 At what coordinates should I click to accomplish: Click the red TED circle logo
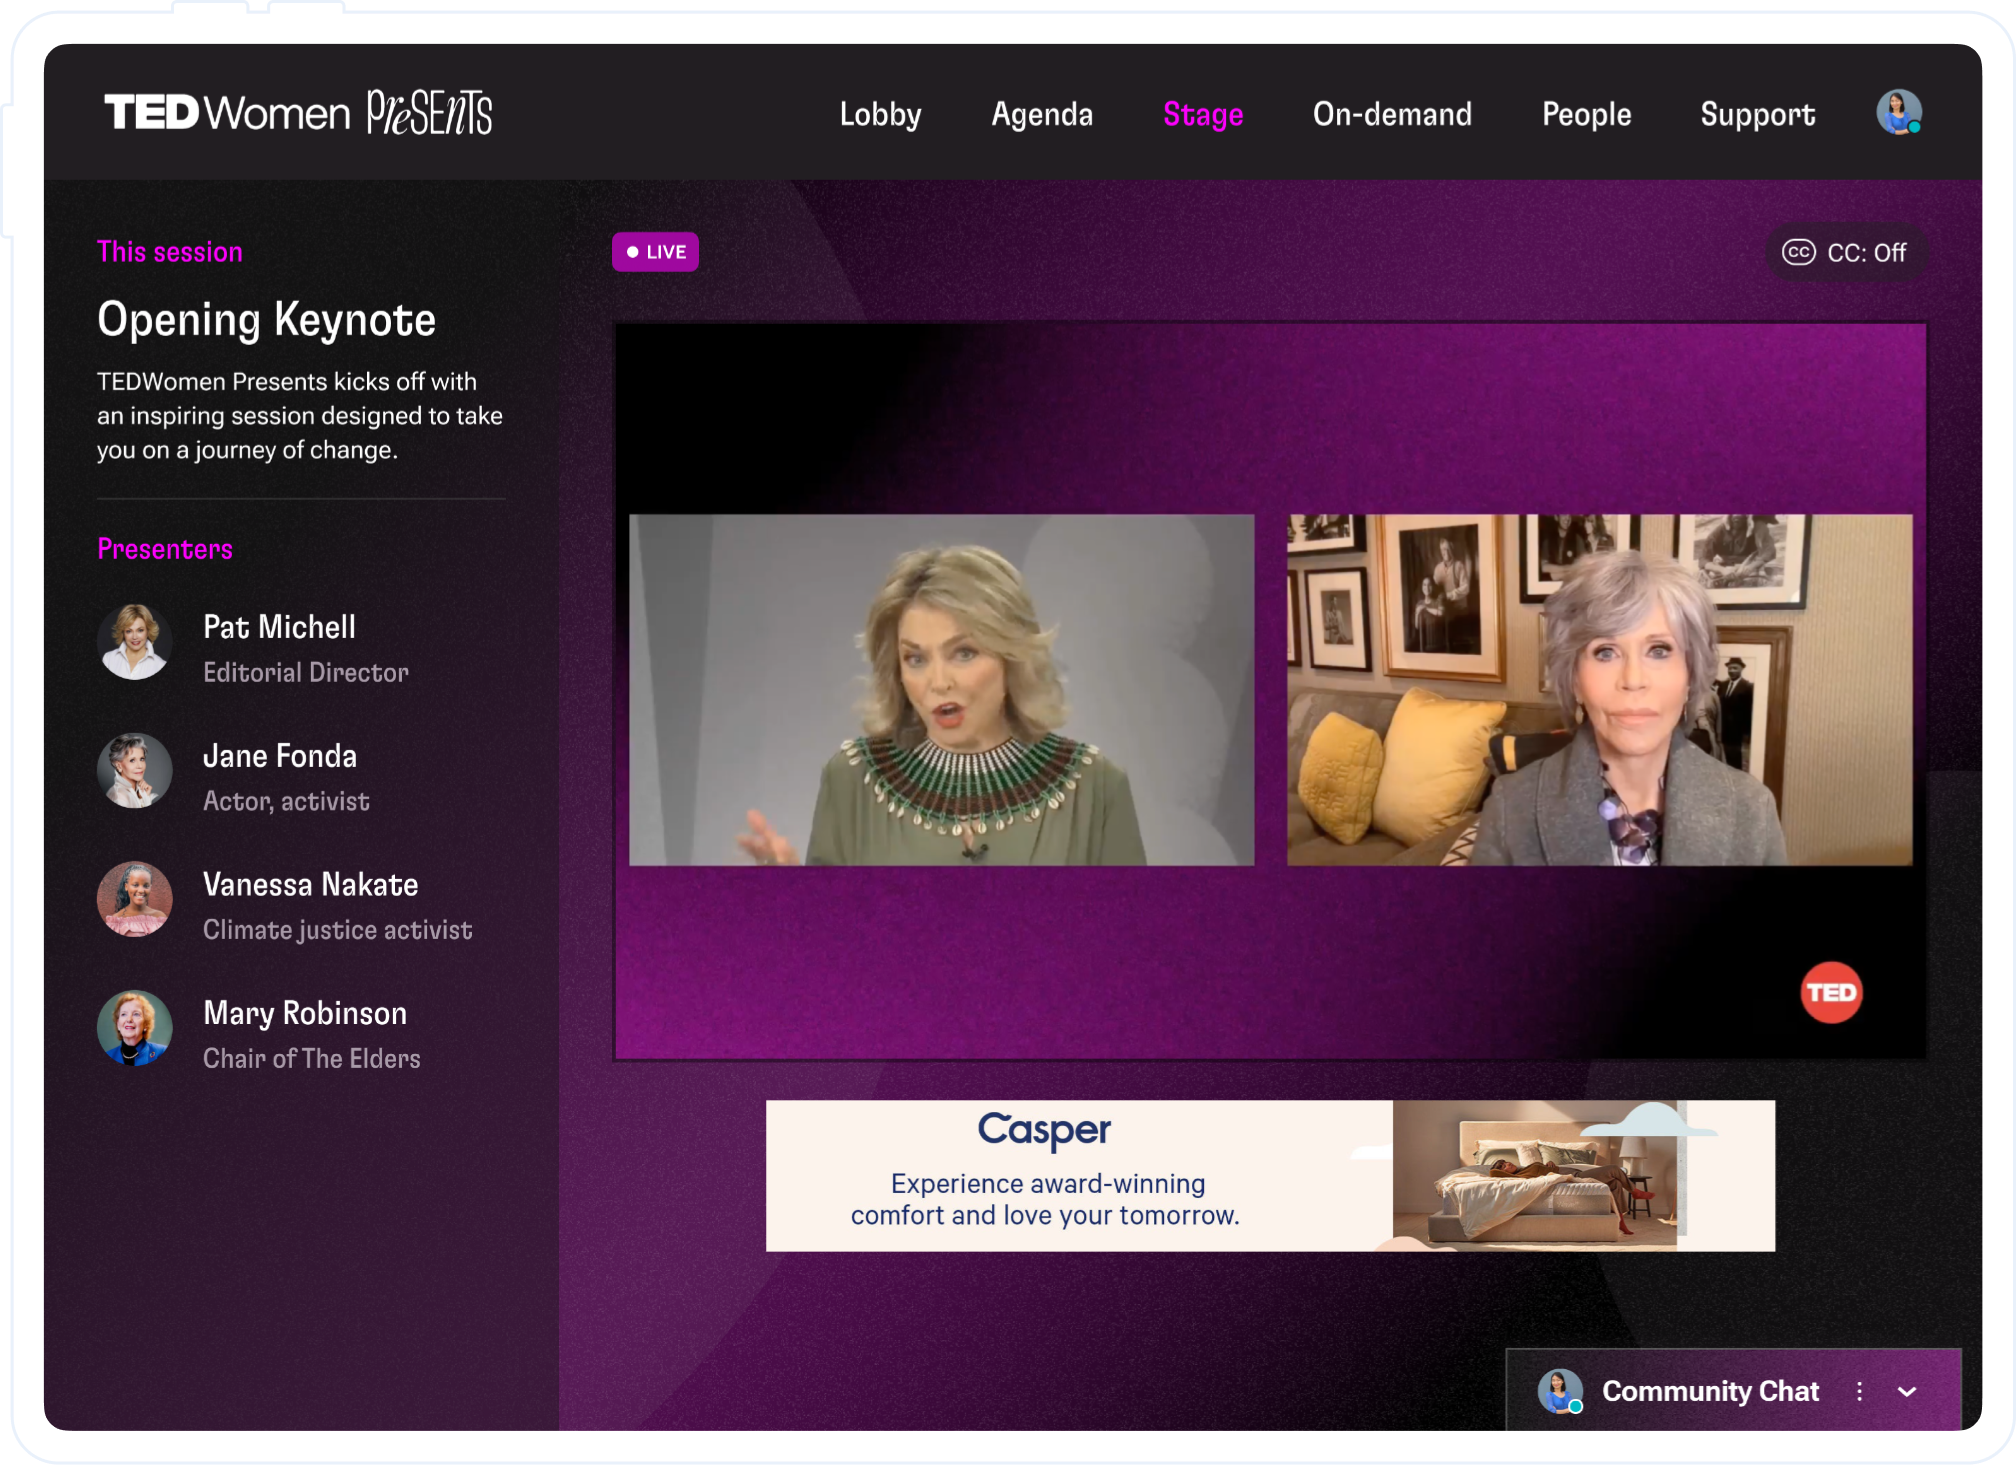[x=1831, y=992]
